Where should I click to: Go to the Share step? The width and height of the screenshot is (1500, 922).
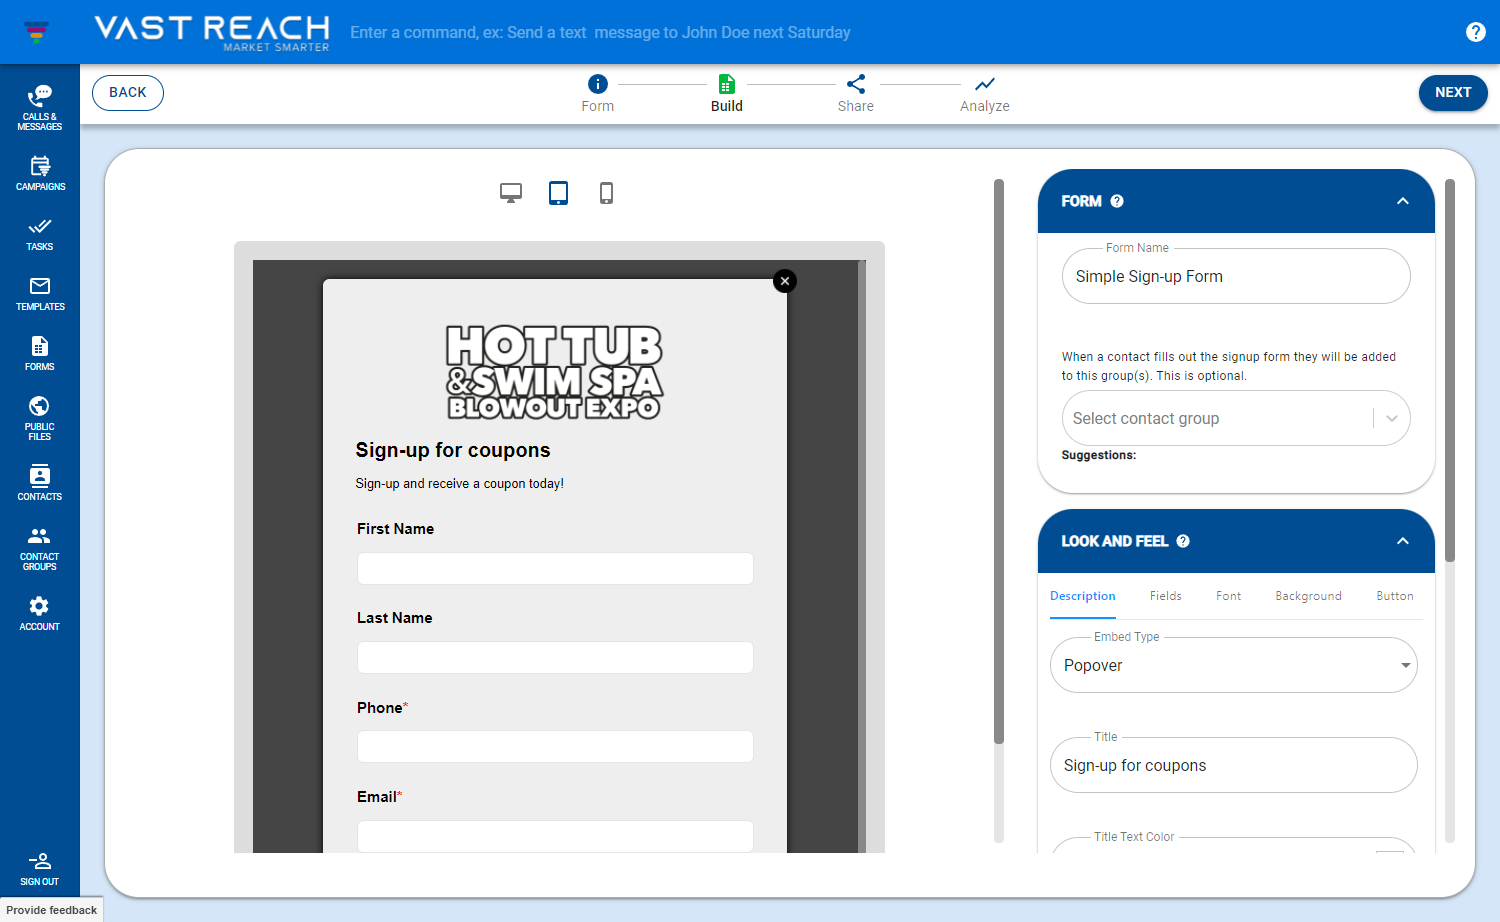(x=856, y=93)
